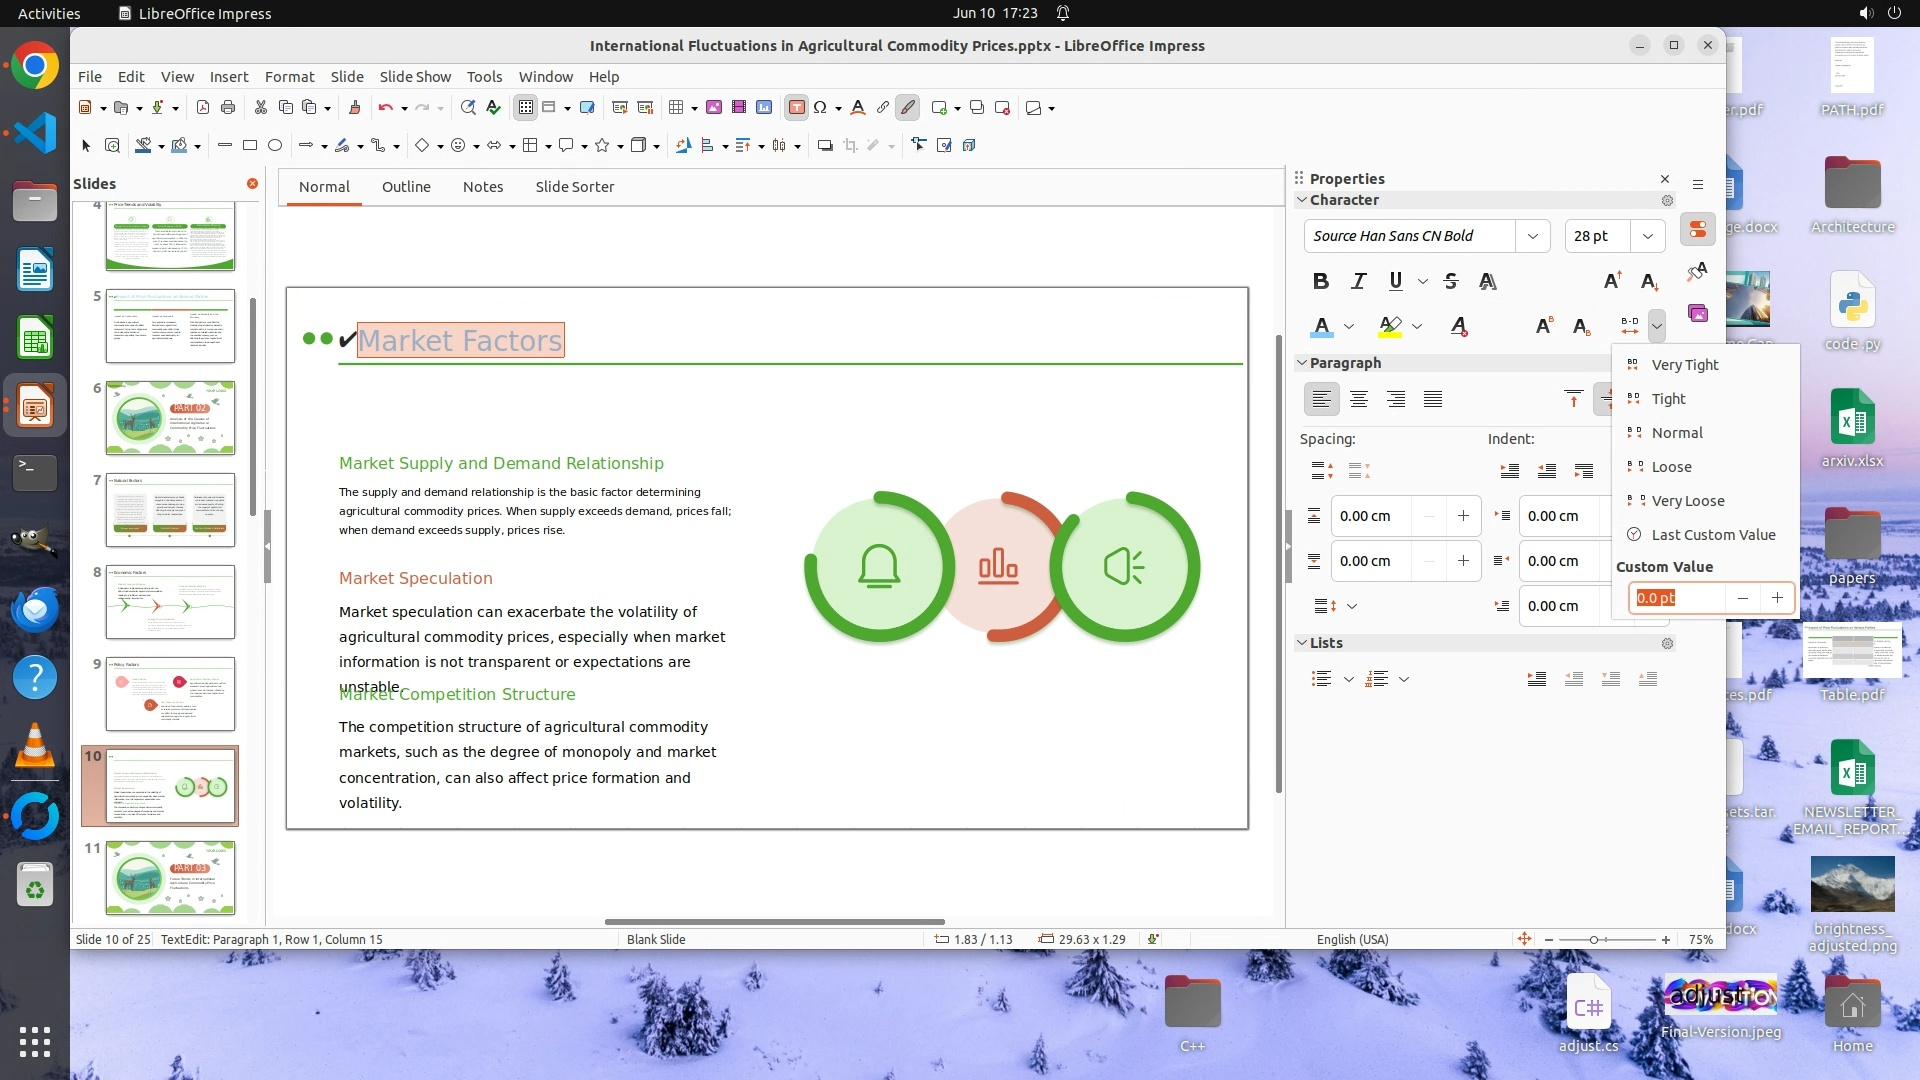Select Last Custom Value spacing option
This screenshot has height=1080, width=1920.
[1712, 535]
